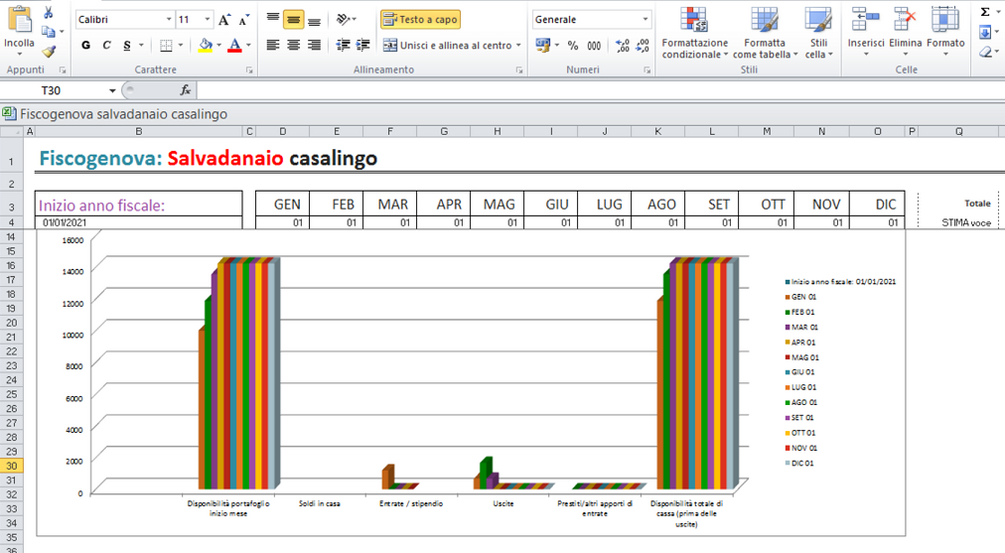
Task: Align cell text to the right
Action: [314, 45]
